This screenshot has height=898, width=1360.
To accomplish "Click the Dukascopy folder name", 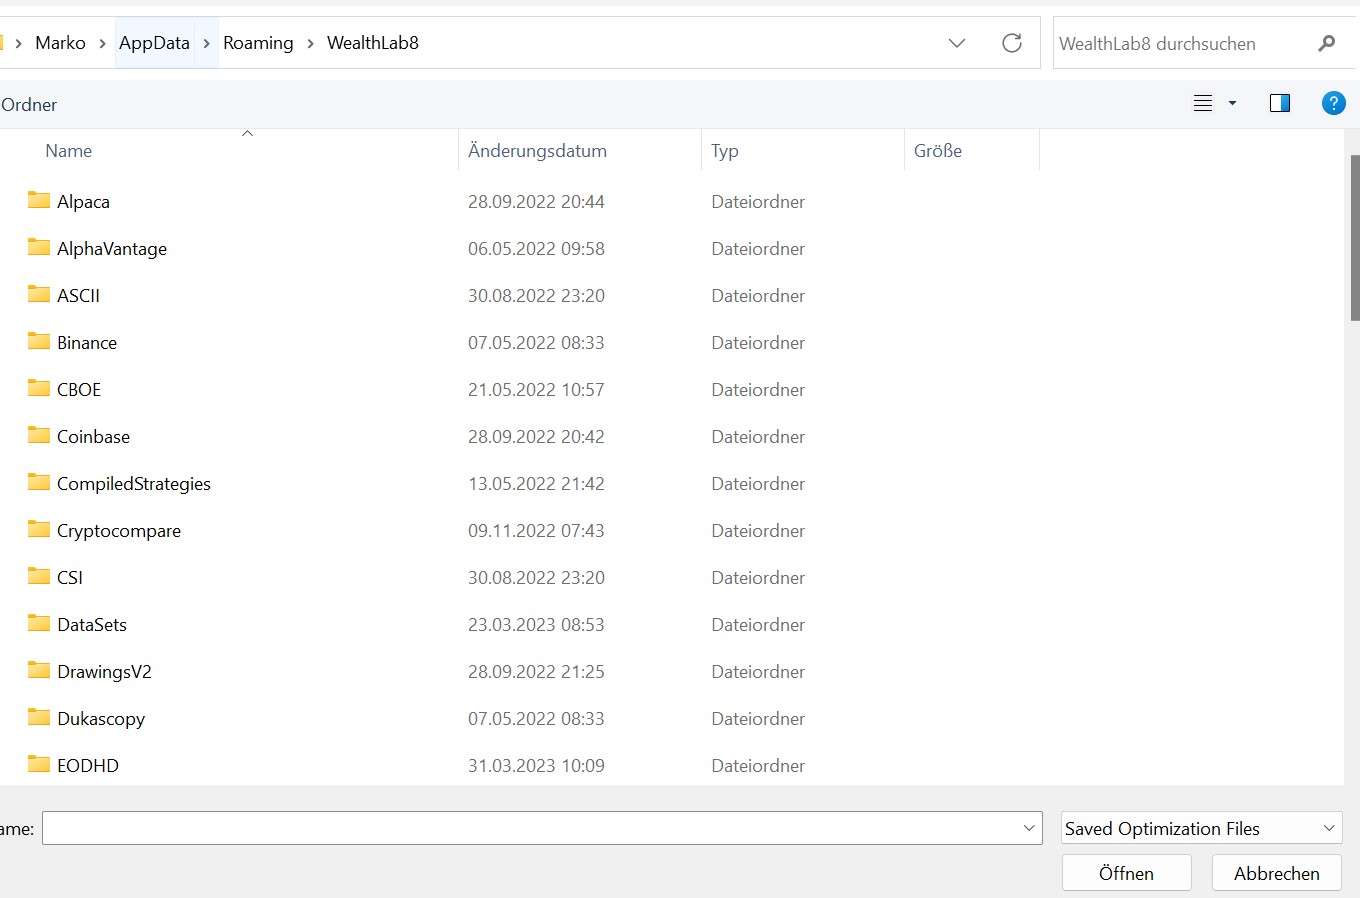I will pos(101,718).
